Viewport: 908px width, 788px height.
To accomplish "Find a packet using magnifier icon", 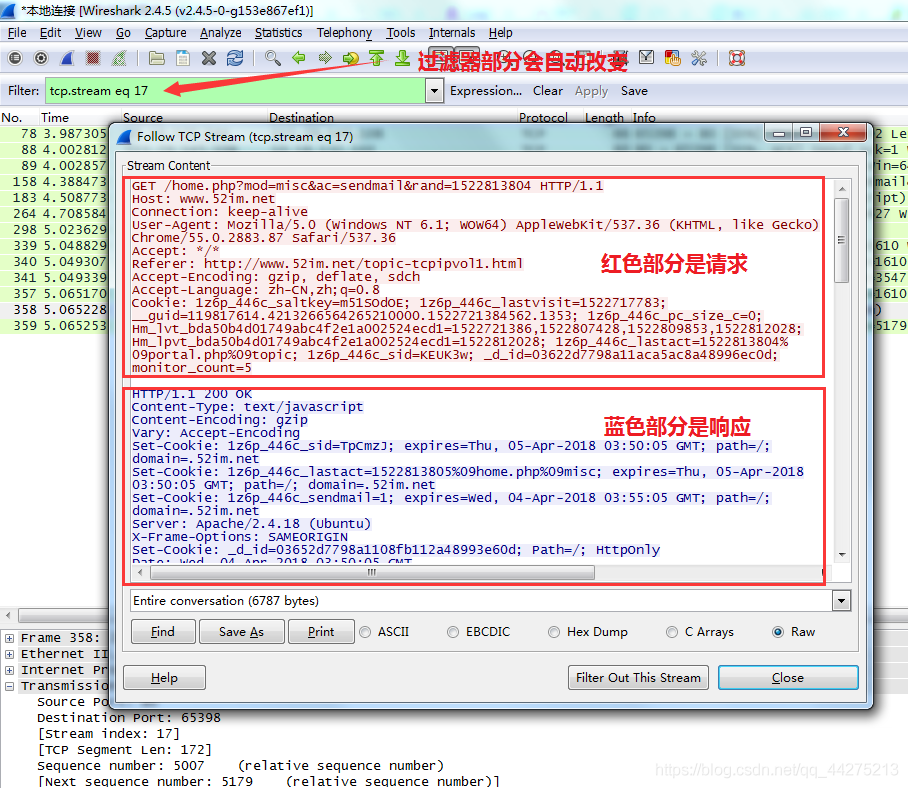I will (x=273, y=58).
